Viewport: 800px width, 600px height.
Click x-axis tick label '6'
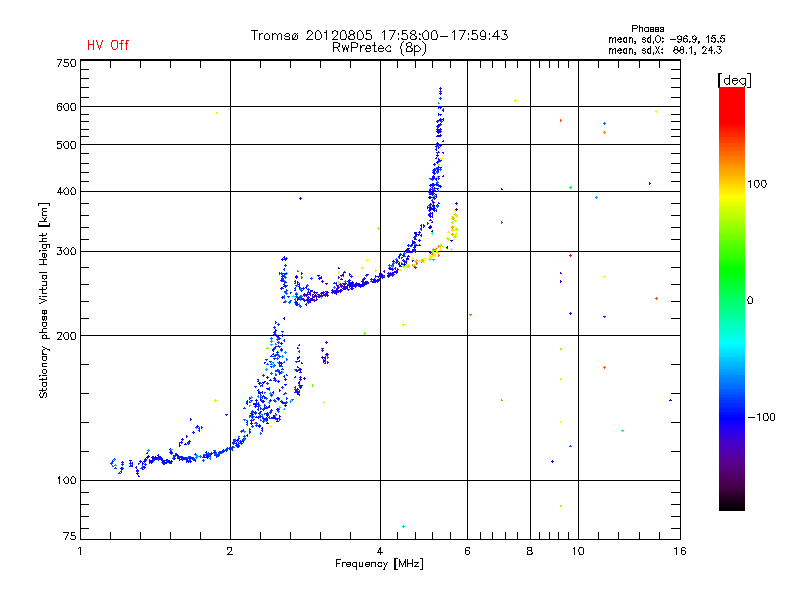point(467,551)
